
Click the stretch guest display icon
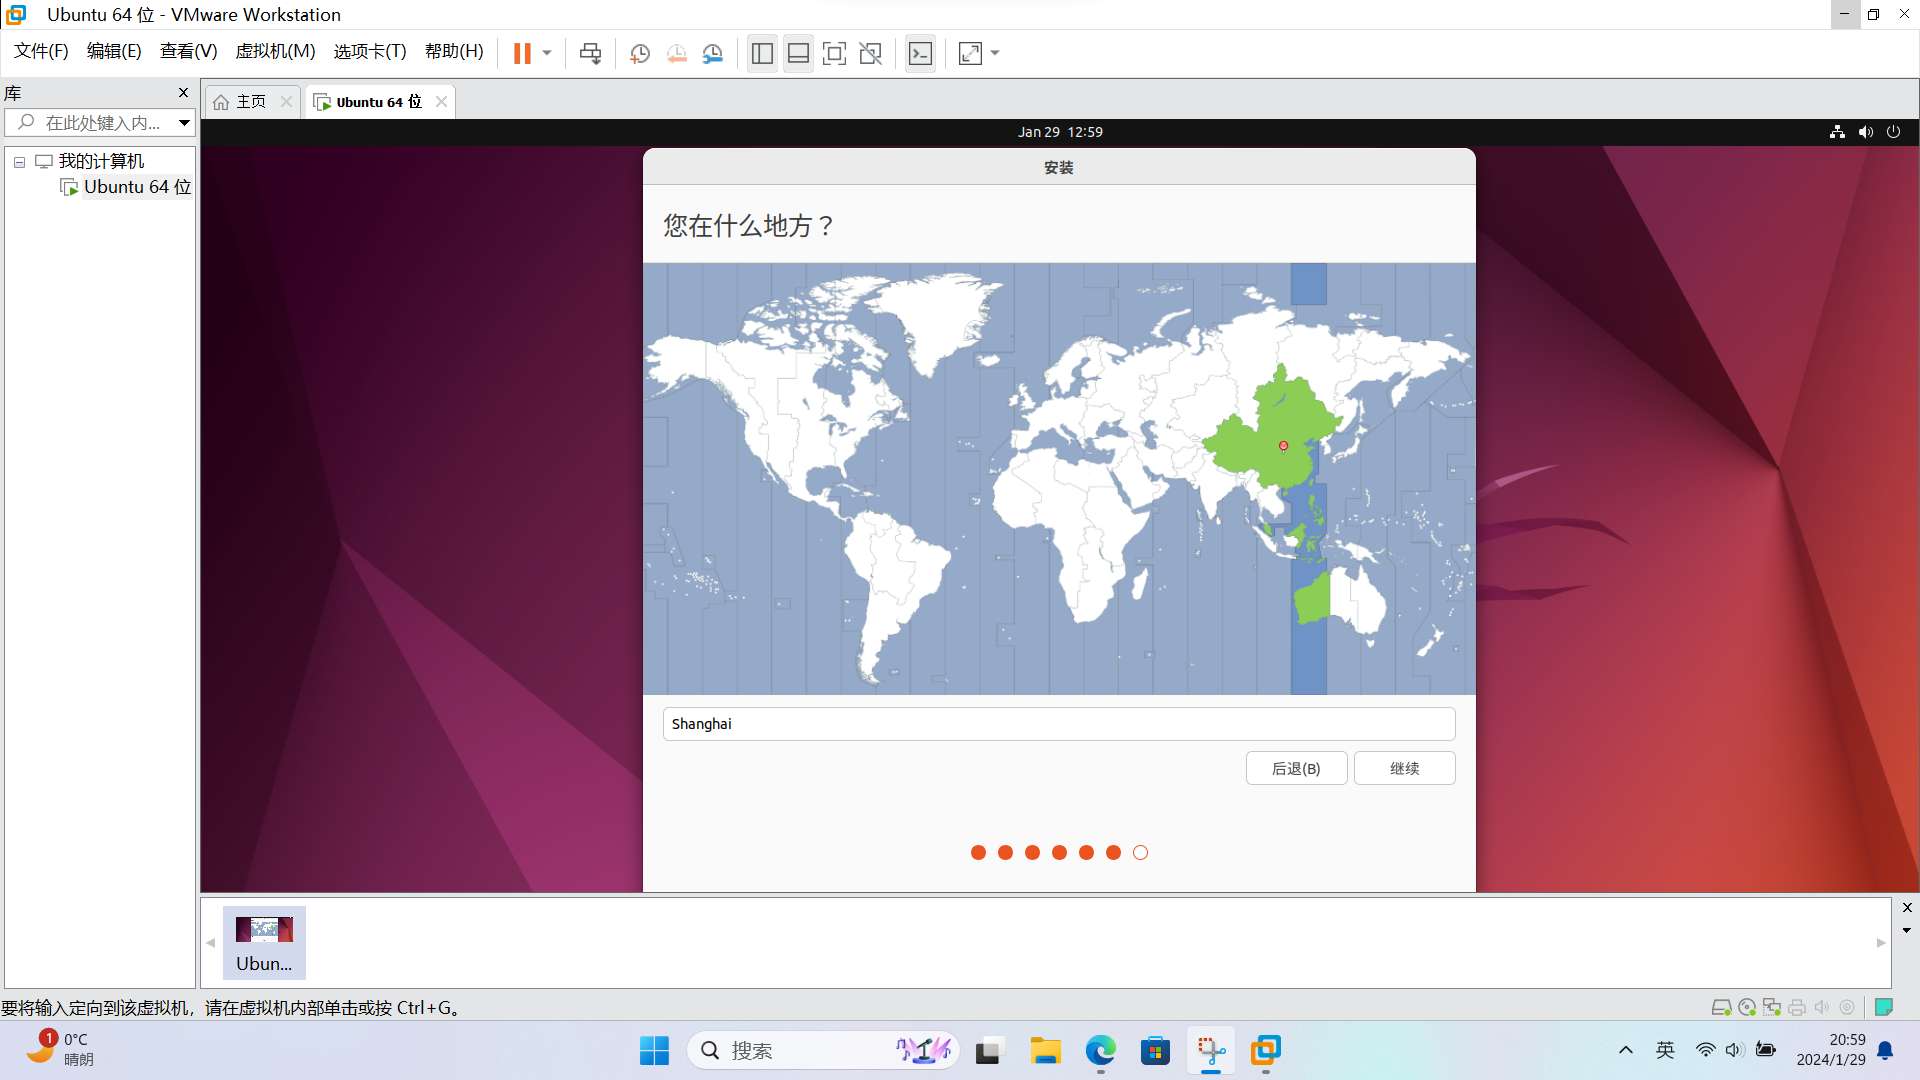[x=970, y=53]
